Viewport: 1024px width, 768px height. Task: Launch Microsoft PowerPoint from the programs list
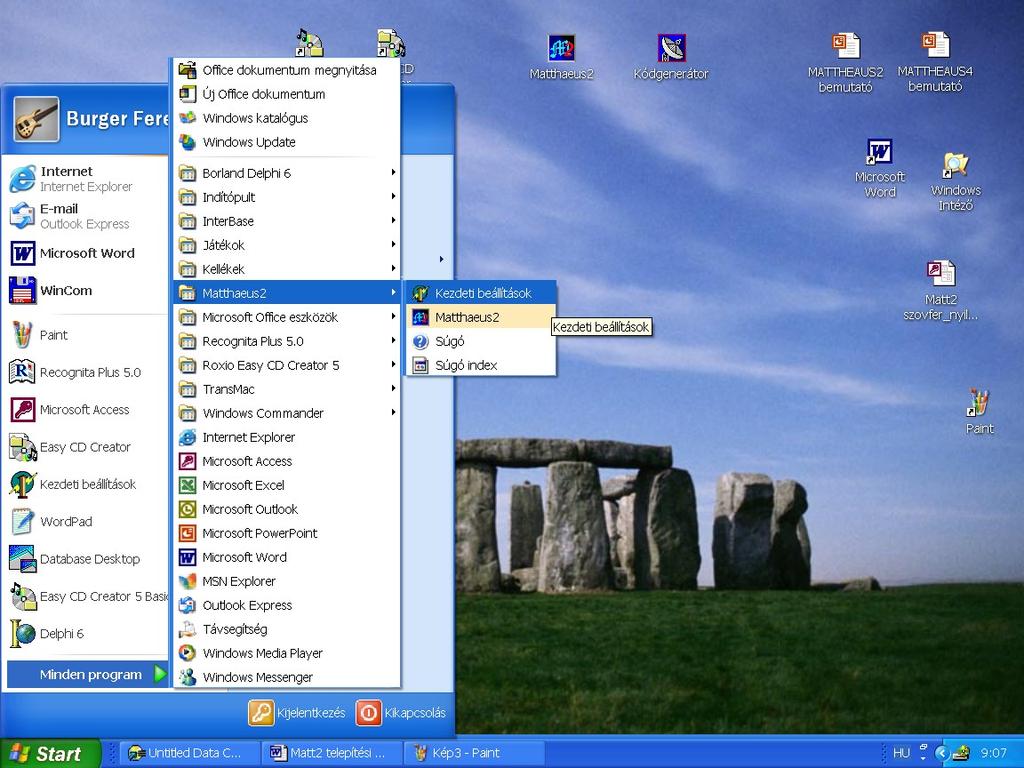coord(287,533)
